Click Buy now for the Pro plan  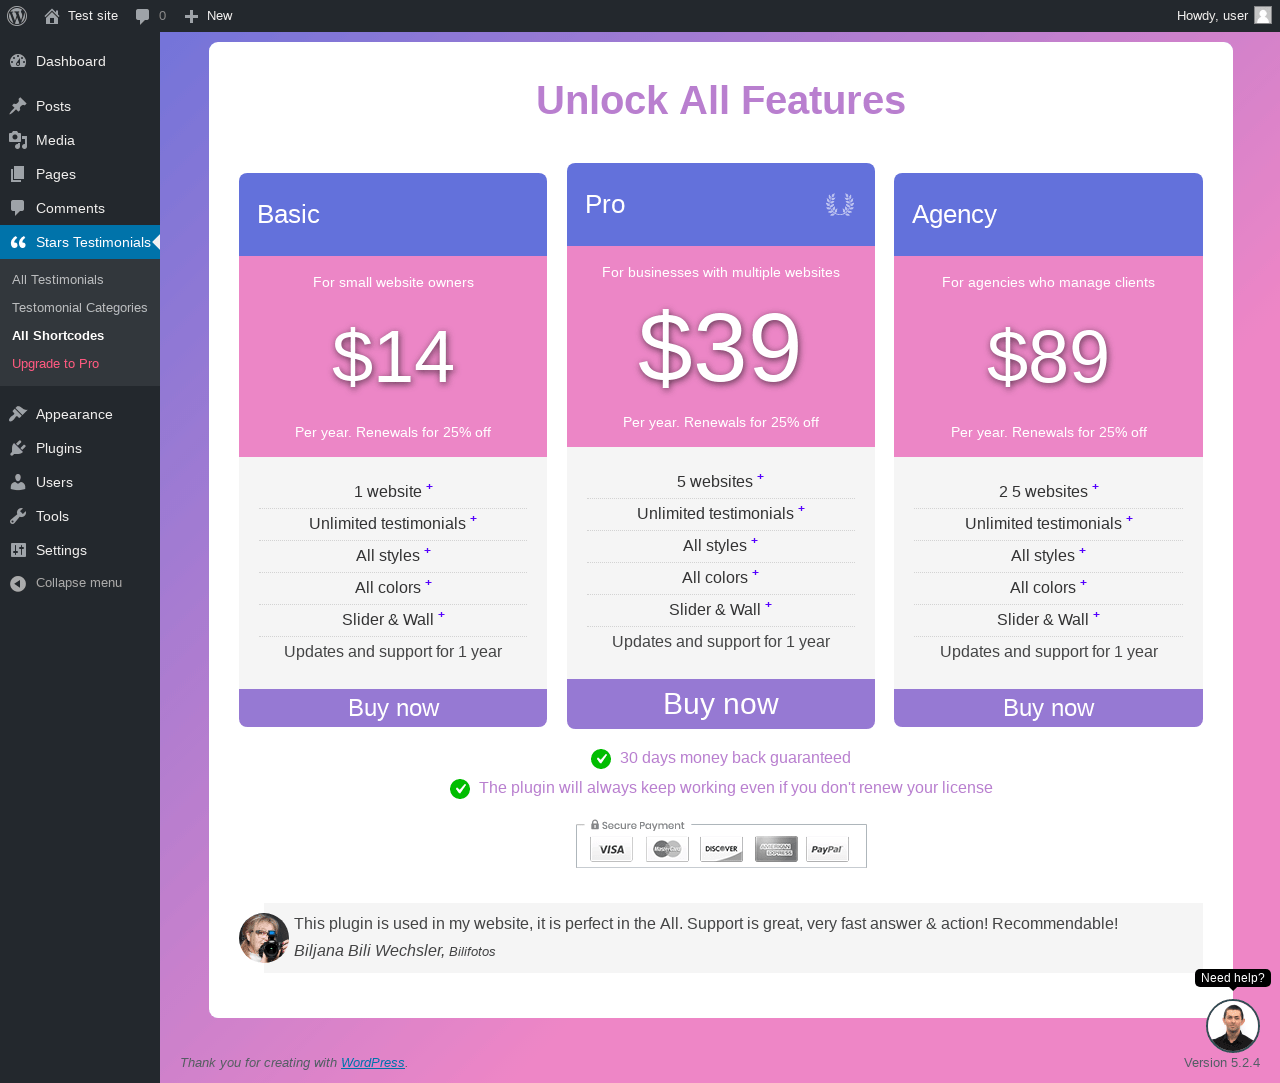(721, 704)
